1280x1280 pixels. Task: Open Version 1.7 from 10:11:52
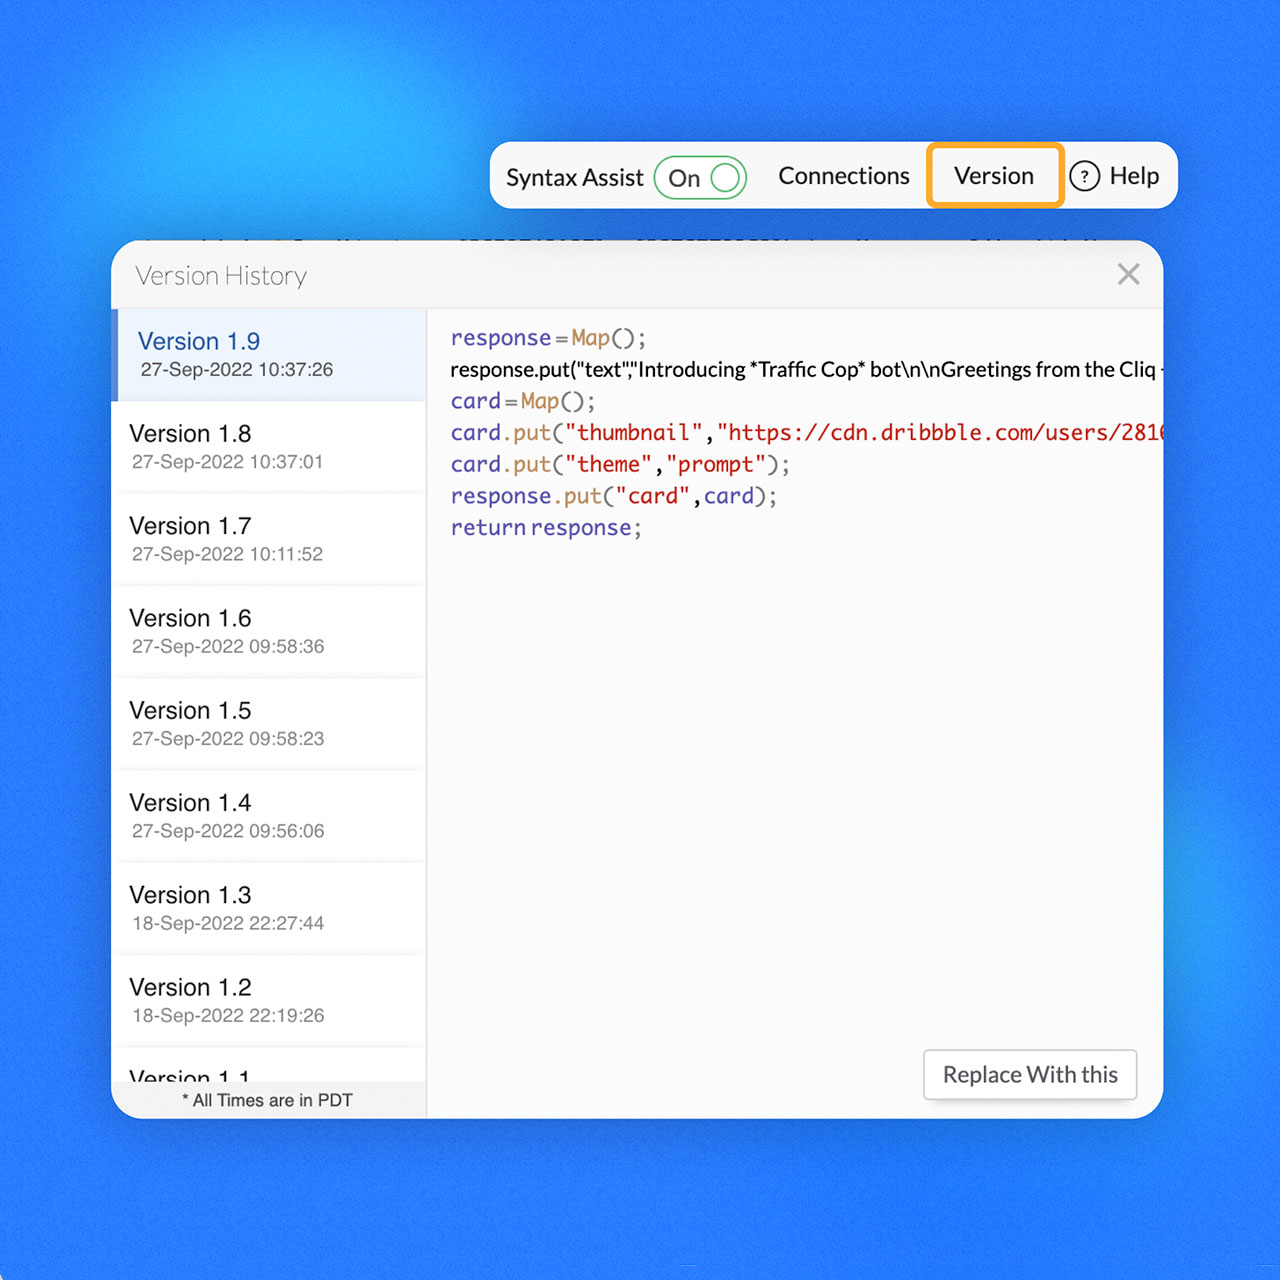coord(268,538)
